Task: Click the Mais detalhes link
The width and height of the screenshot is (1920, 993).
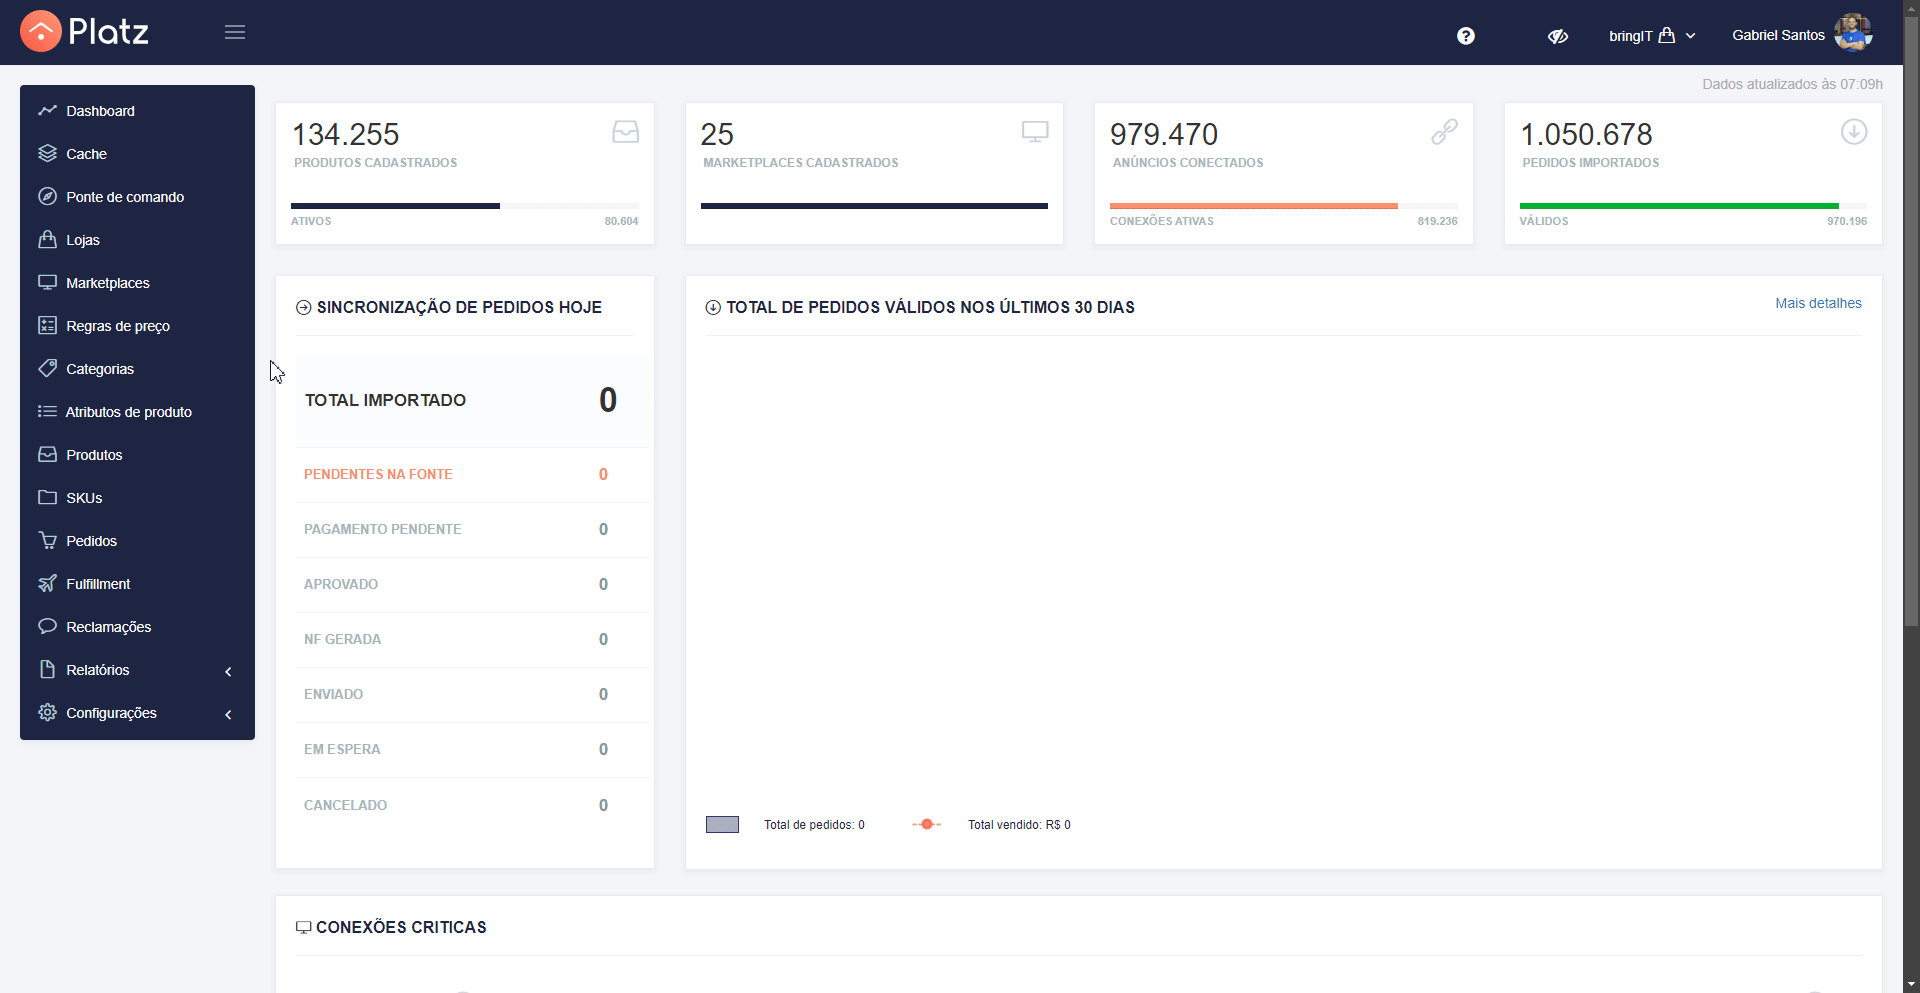Action: [x=1818, y=303]
